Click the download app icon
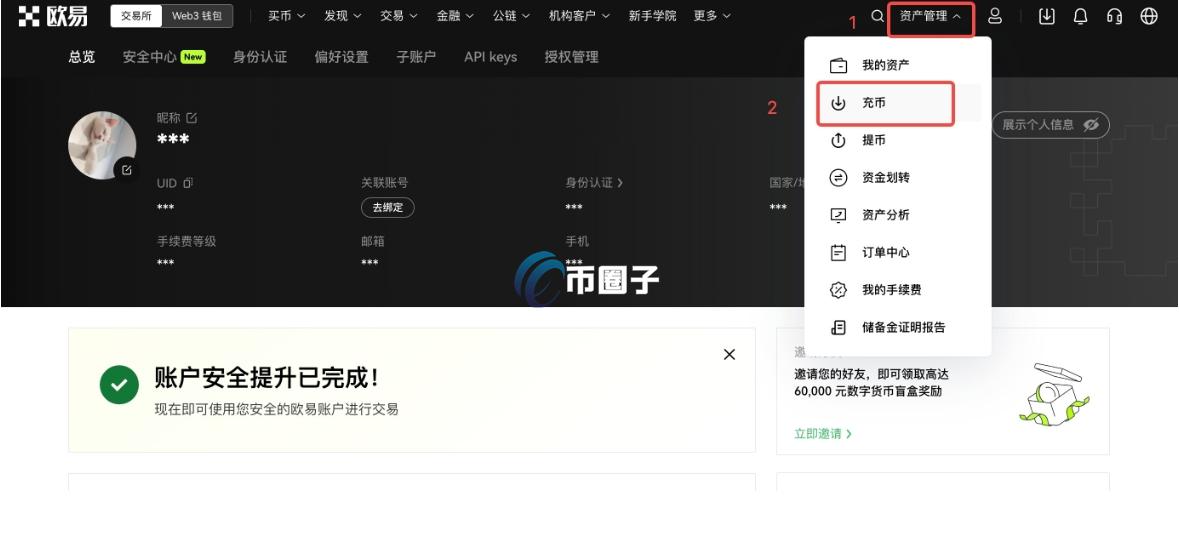 tap(1047, 16)
